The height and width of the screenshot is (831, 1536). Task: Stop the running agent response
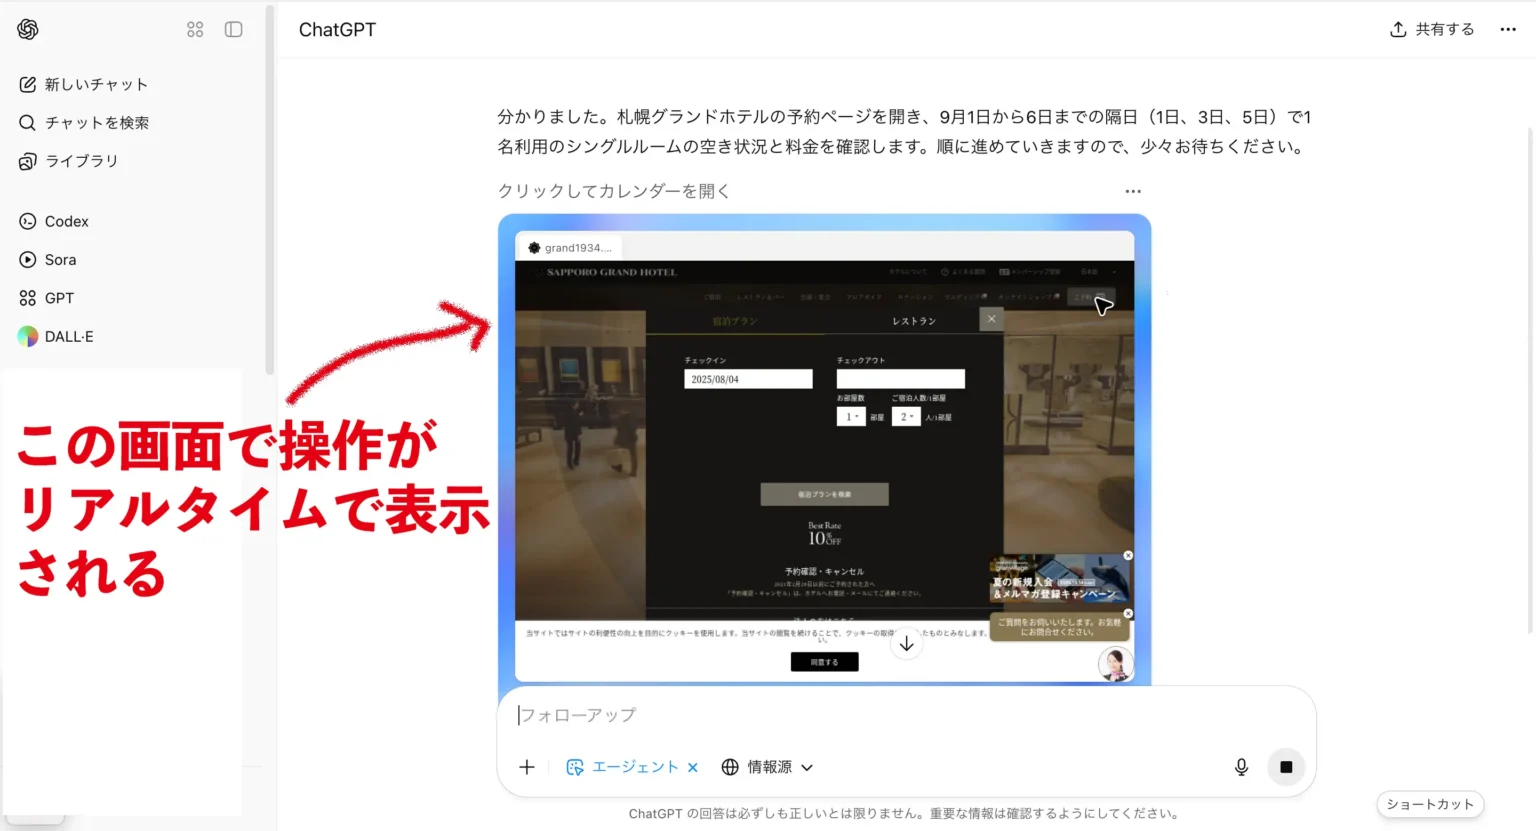point(1286,767)
